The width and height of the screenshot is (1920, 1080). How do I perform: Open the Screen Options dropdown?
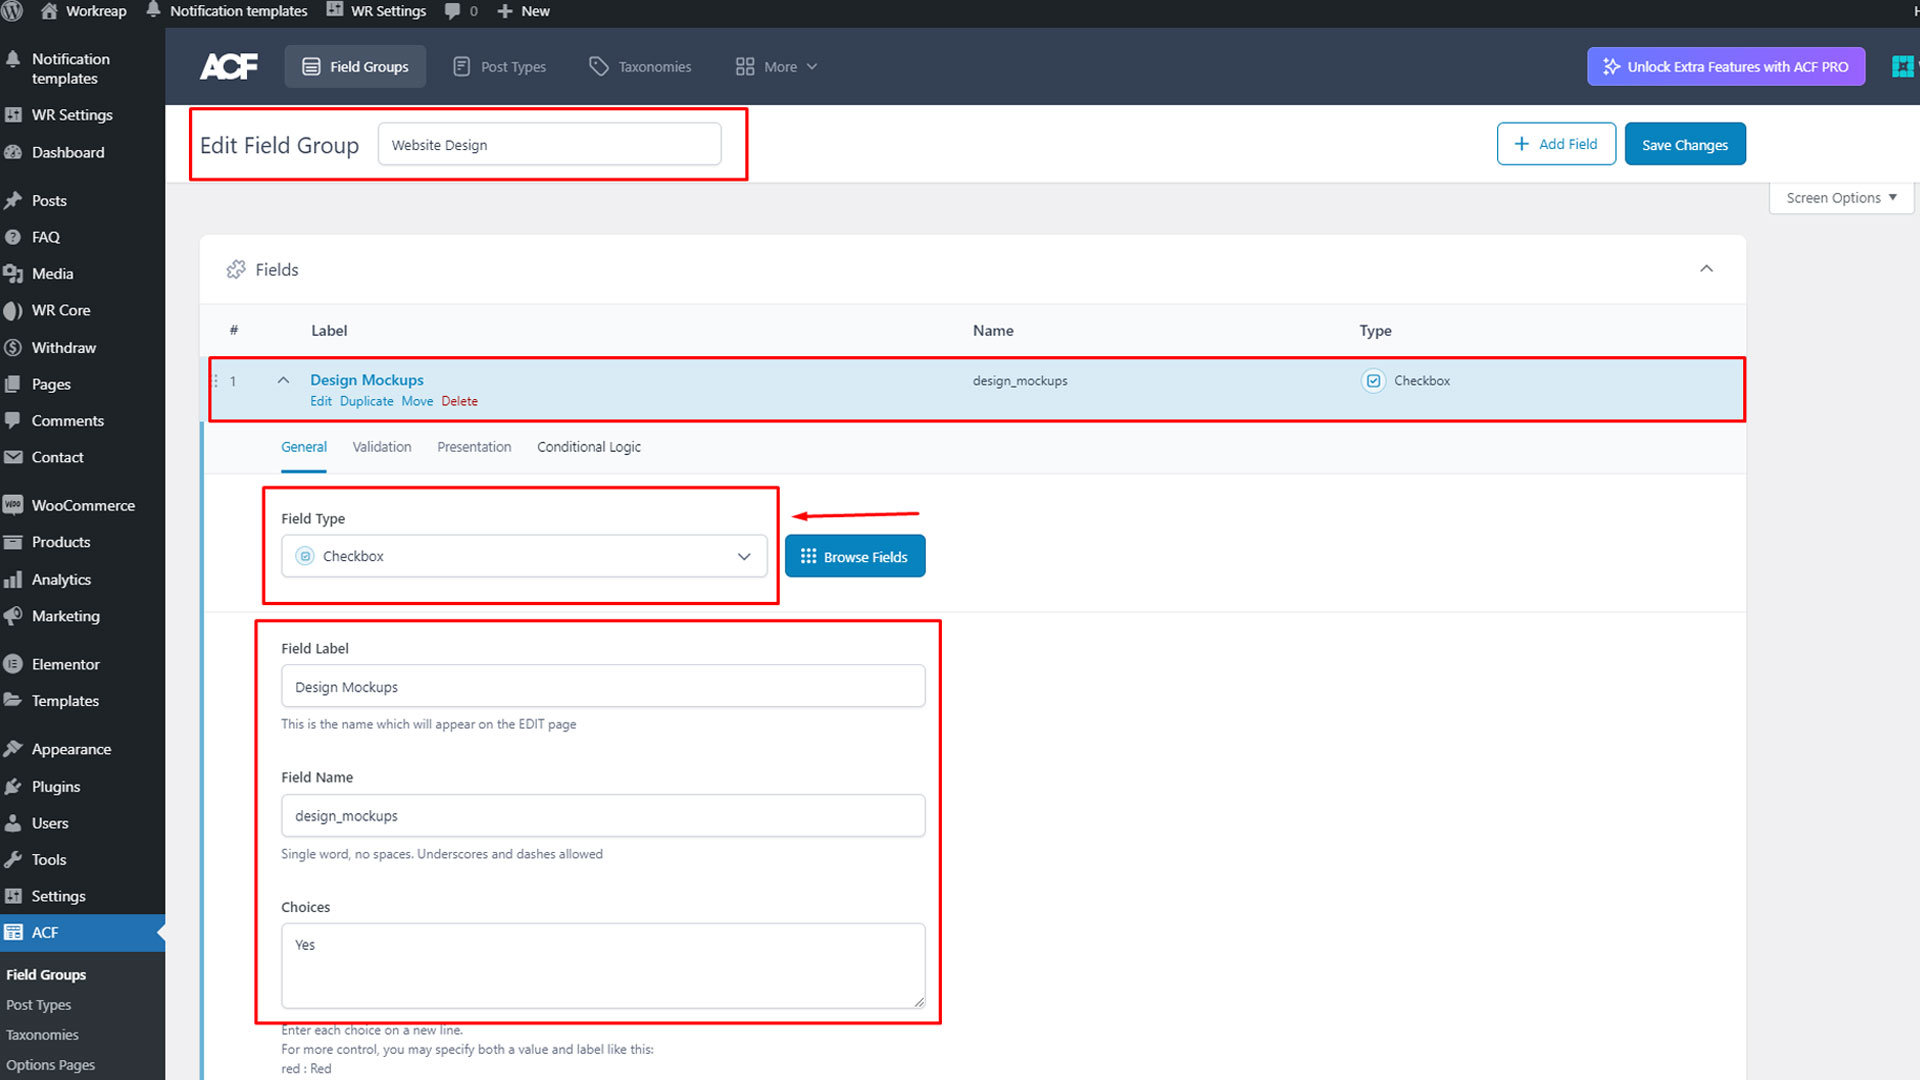click(1840, 198)
